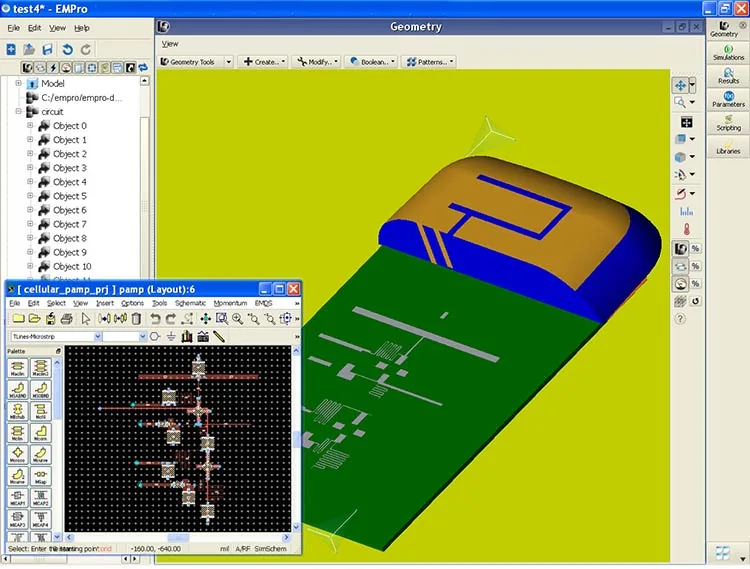Open the Scripting panel icon
Screen dimensions: 750x569
[x=728, y=122]
